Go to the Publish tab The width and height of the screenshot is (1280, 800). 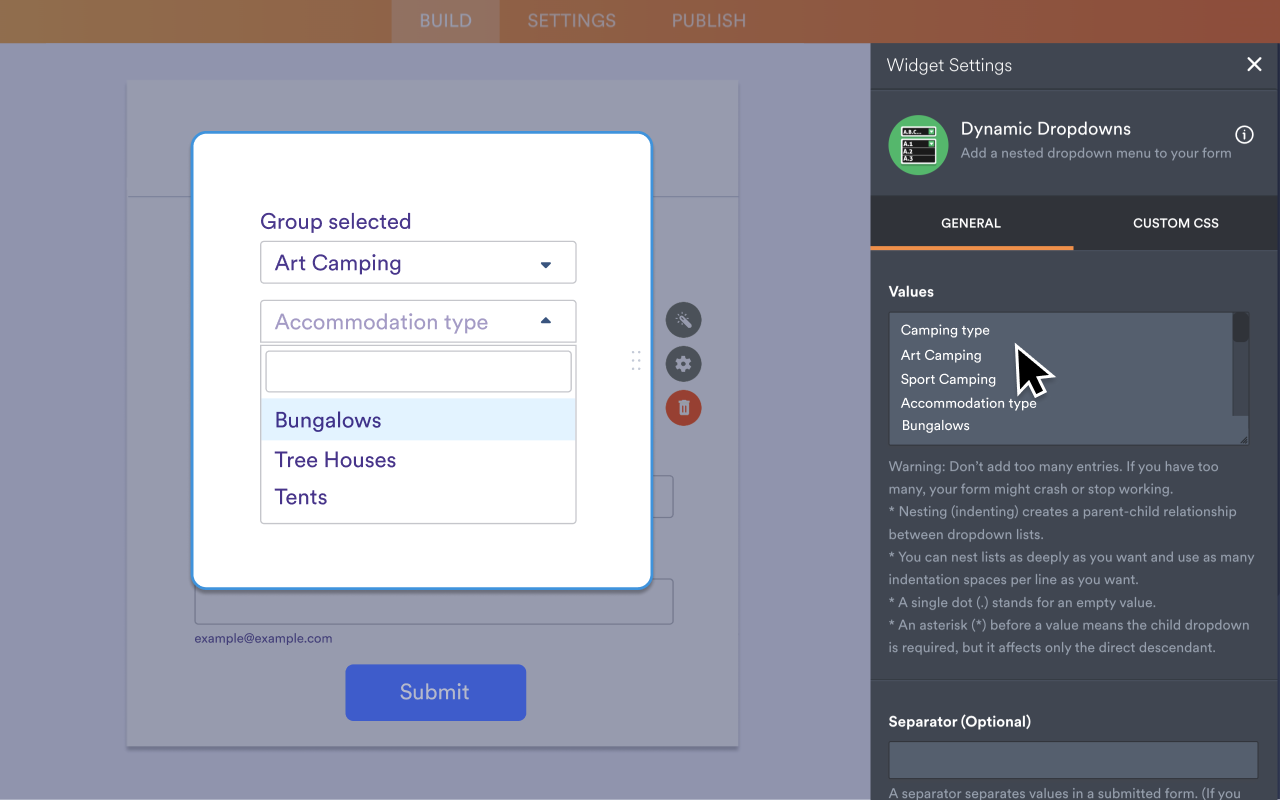[708, 21]
